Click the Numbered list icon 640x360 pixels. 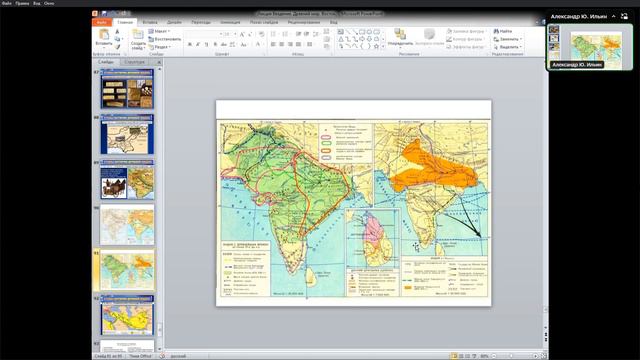click(285, 34)
